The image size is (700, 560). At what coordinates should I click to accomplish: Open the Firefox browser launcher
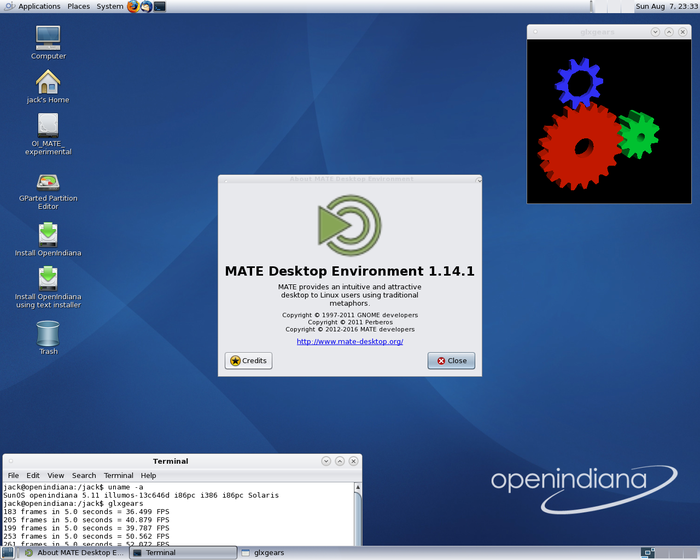click(133, 6)
